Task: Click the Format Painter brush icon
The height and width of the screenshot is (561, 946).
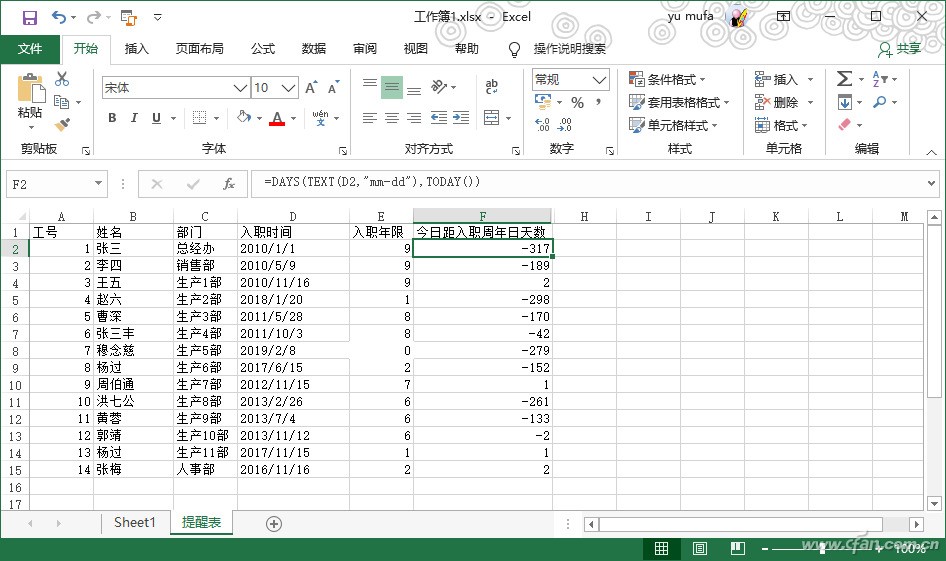Action: click(62, 124)
